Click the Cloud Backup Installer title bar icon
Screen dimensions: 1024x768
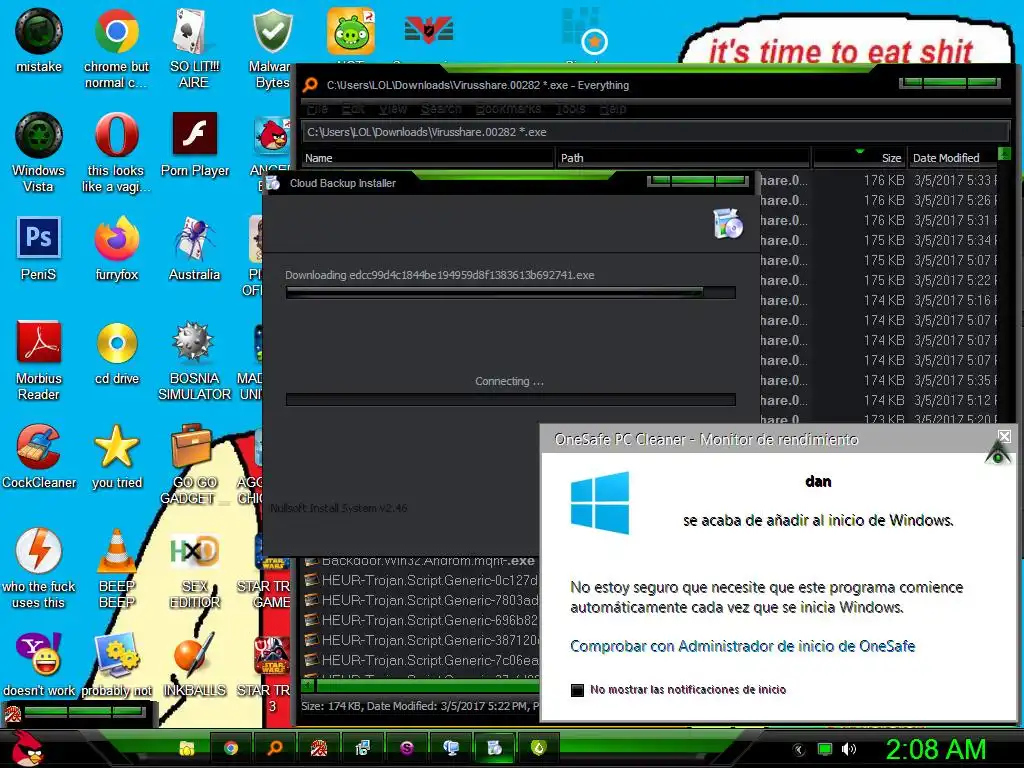(273, 183)
